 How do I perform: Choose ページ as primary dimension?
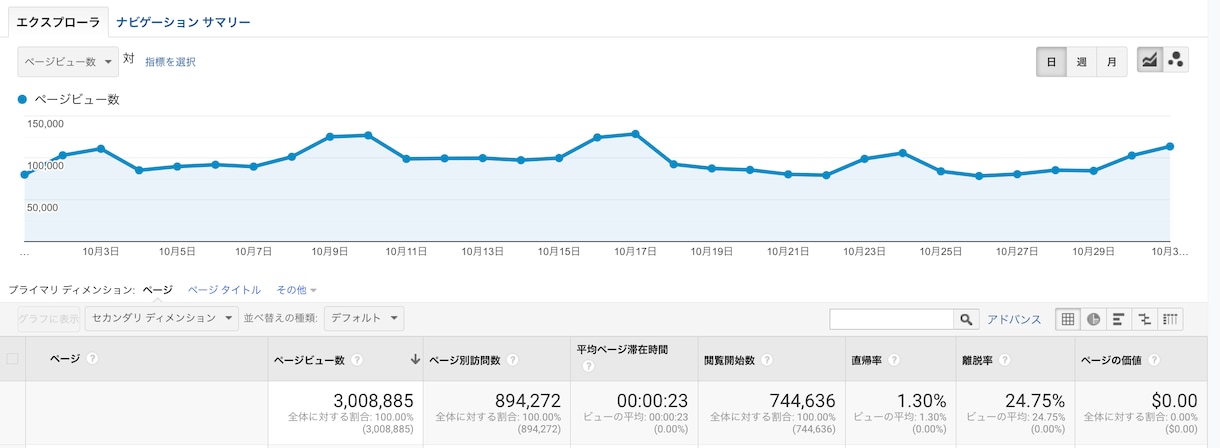[158, 290]
